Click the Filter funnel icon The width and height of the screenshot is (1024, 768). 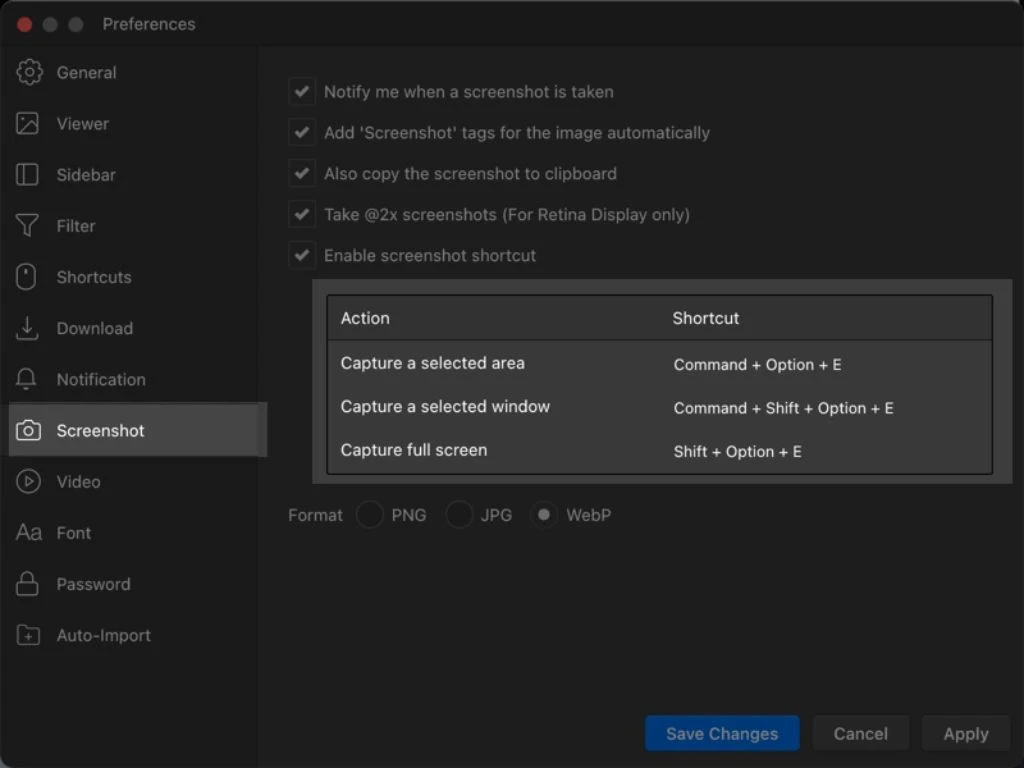pyautogui.click(x=28, y=226)
